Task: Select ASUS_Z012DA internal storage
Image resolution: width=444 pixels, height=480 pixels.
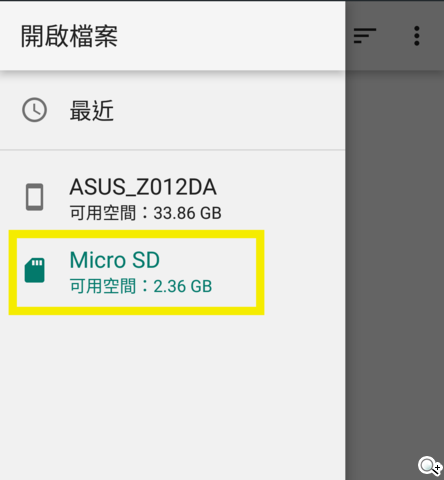Action: pyautogui.click(x=172, y=199)
